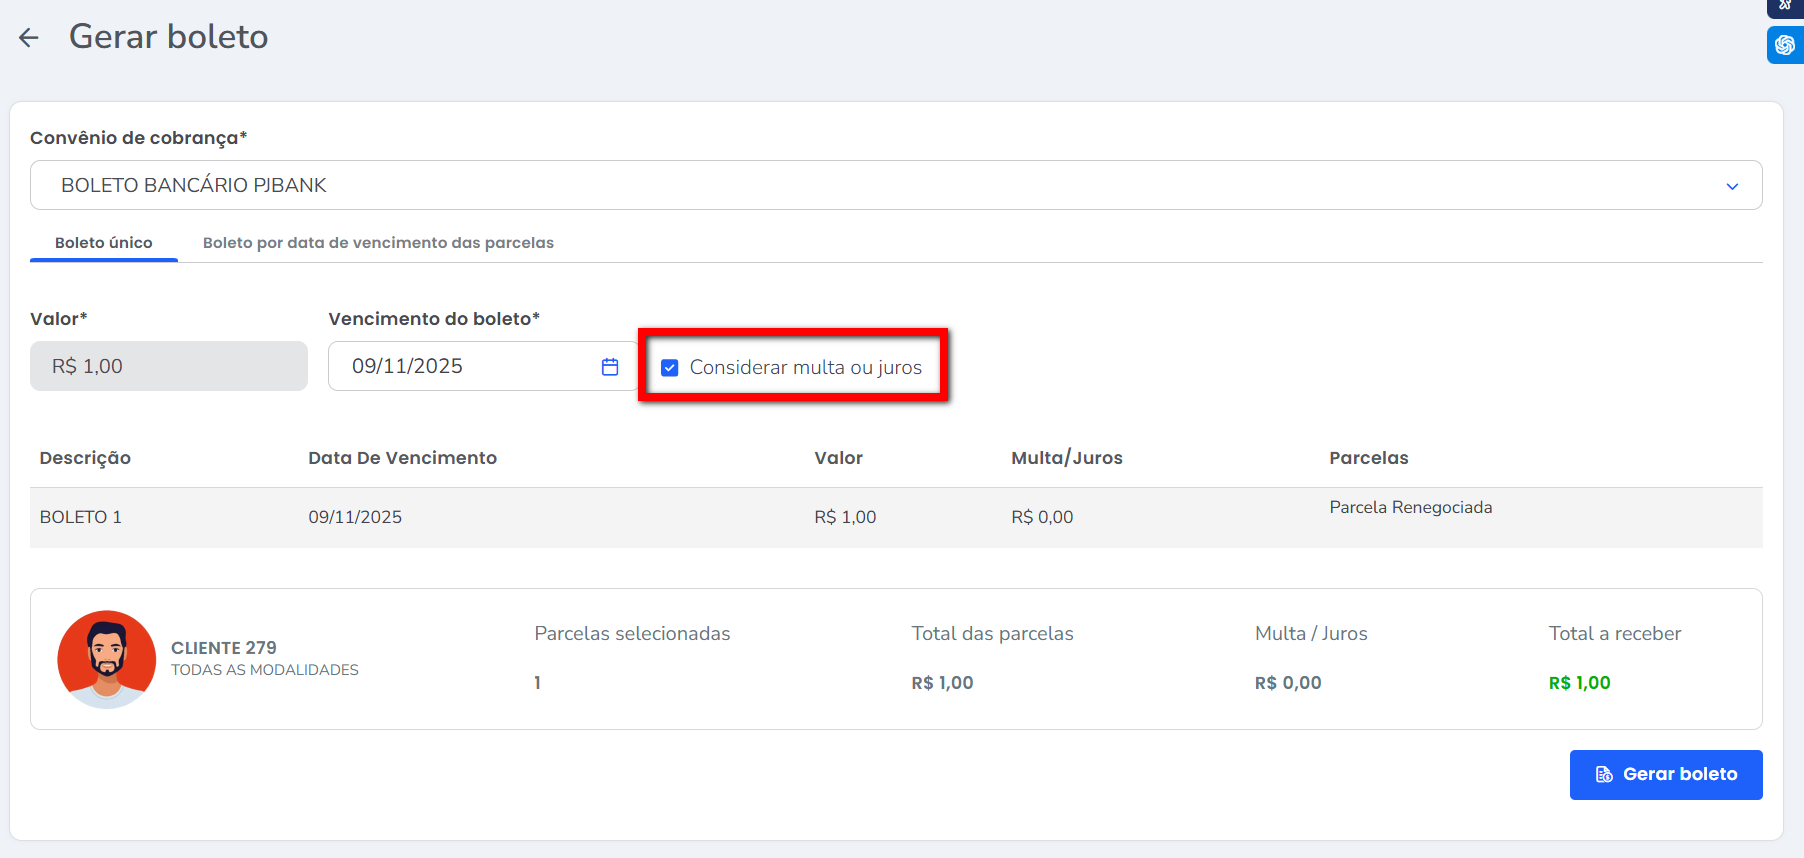Expand the Convênio de cobrança chevron arrow

click(1732, 186)
